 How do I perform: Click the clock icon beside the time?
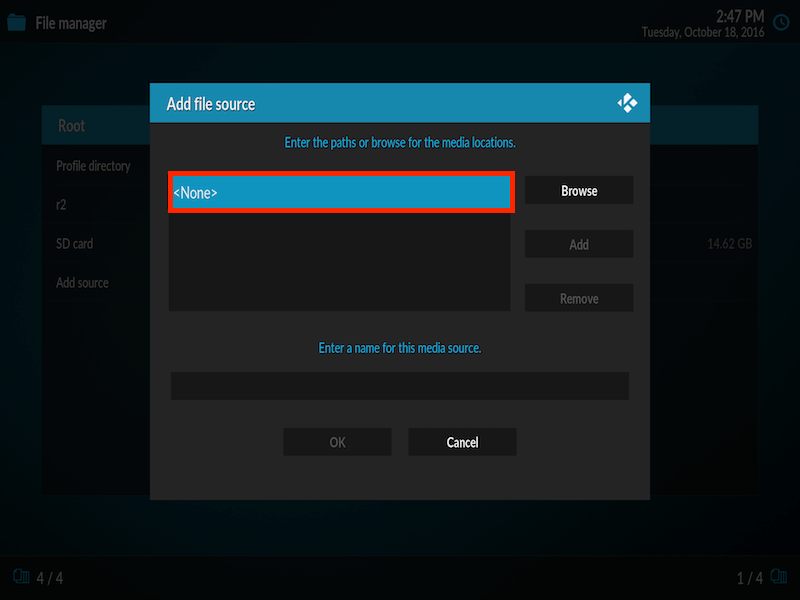(x=781, y=22)
